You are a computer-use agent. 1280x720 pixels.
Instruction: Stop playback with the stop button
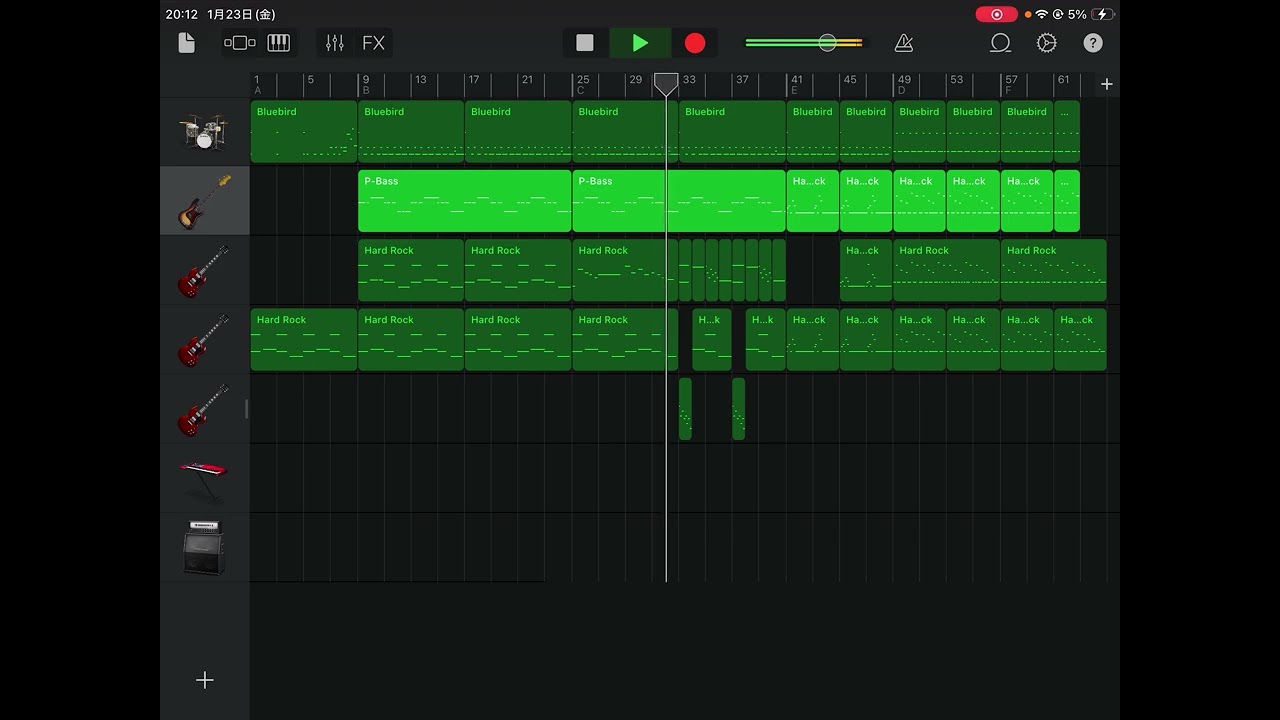click(585, 43)
